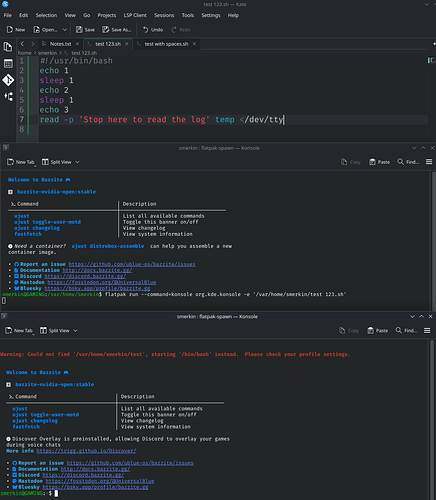Open hamburger menu in the lower Konsole window
This screenshot has width=436, height=500.
pyautogui.click(x=427, y=330)
